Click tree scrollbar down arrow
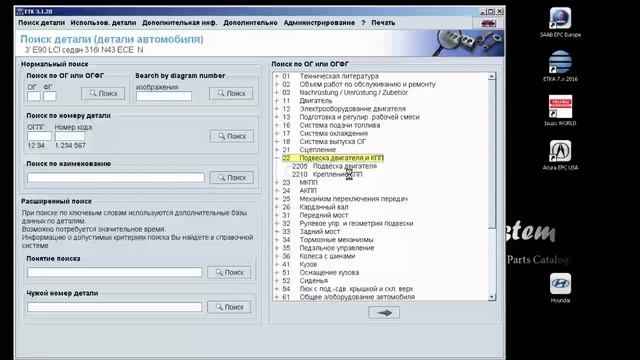Screen dimensions: 640x360 (x=492, y=297)
